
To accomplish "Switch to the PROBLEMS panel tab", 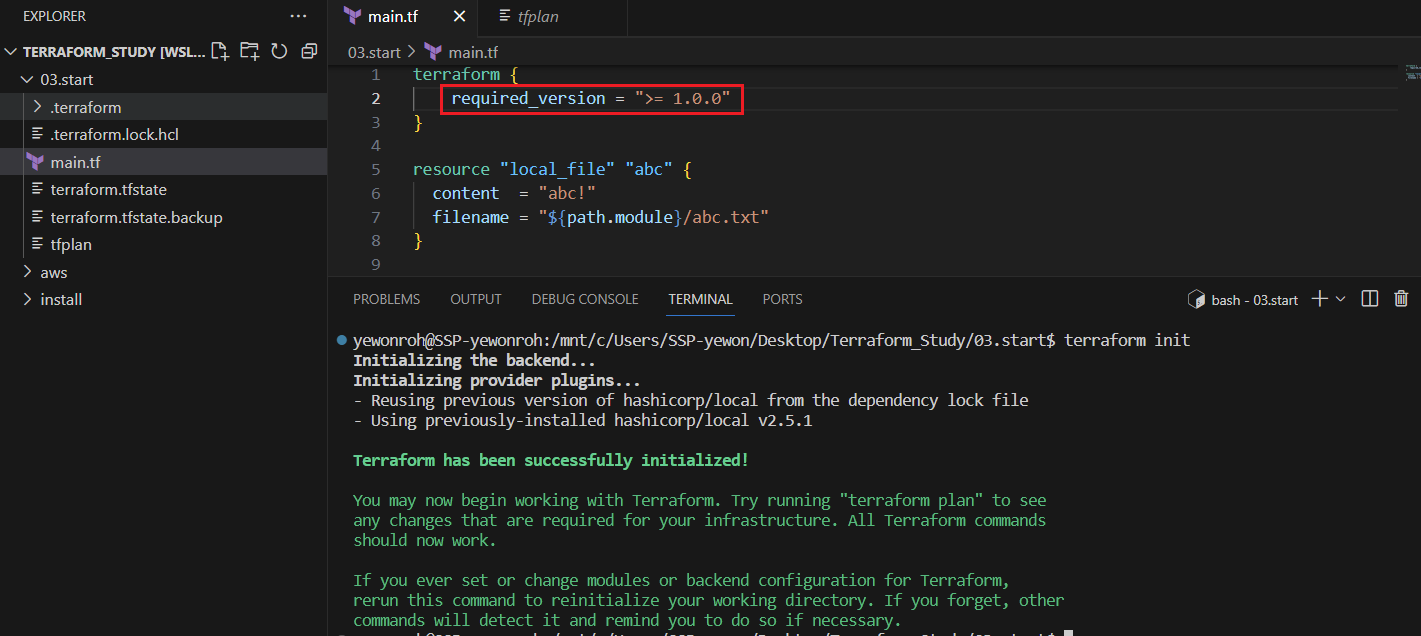I will (x=386, y=299).
